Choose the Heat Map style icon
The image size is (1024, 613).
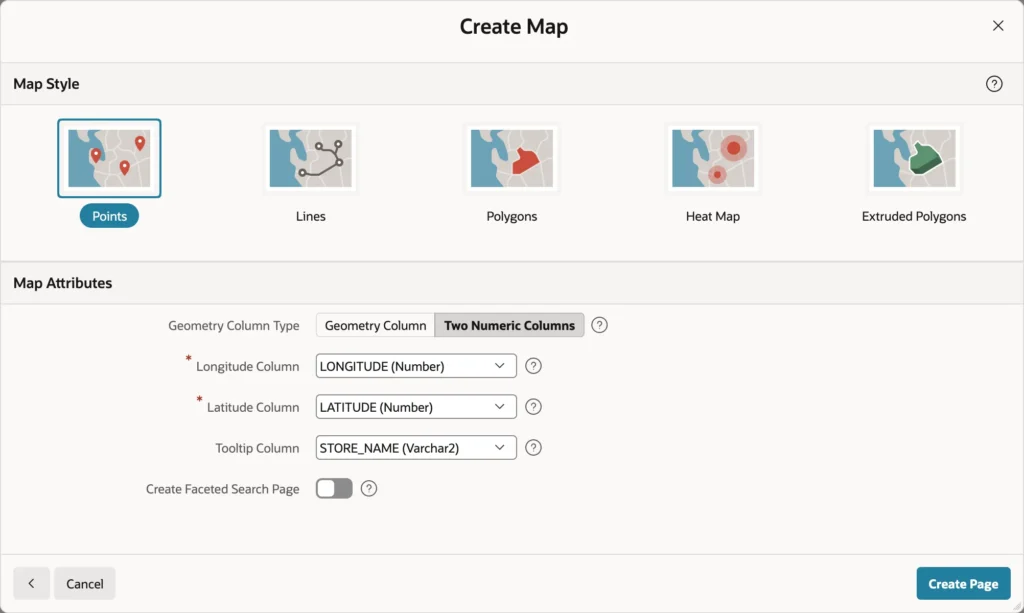[x=712, y=158]
